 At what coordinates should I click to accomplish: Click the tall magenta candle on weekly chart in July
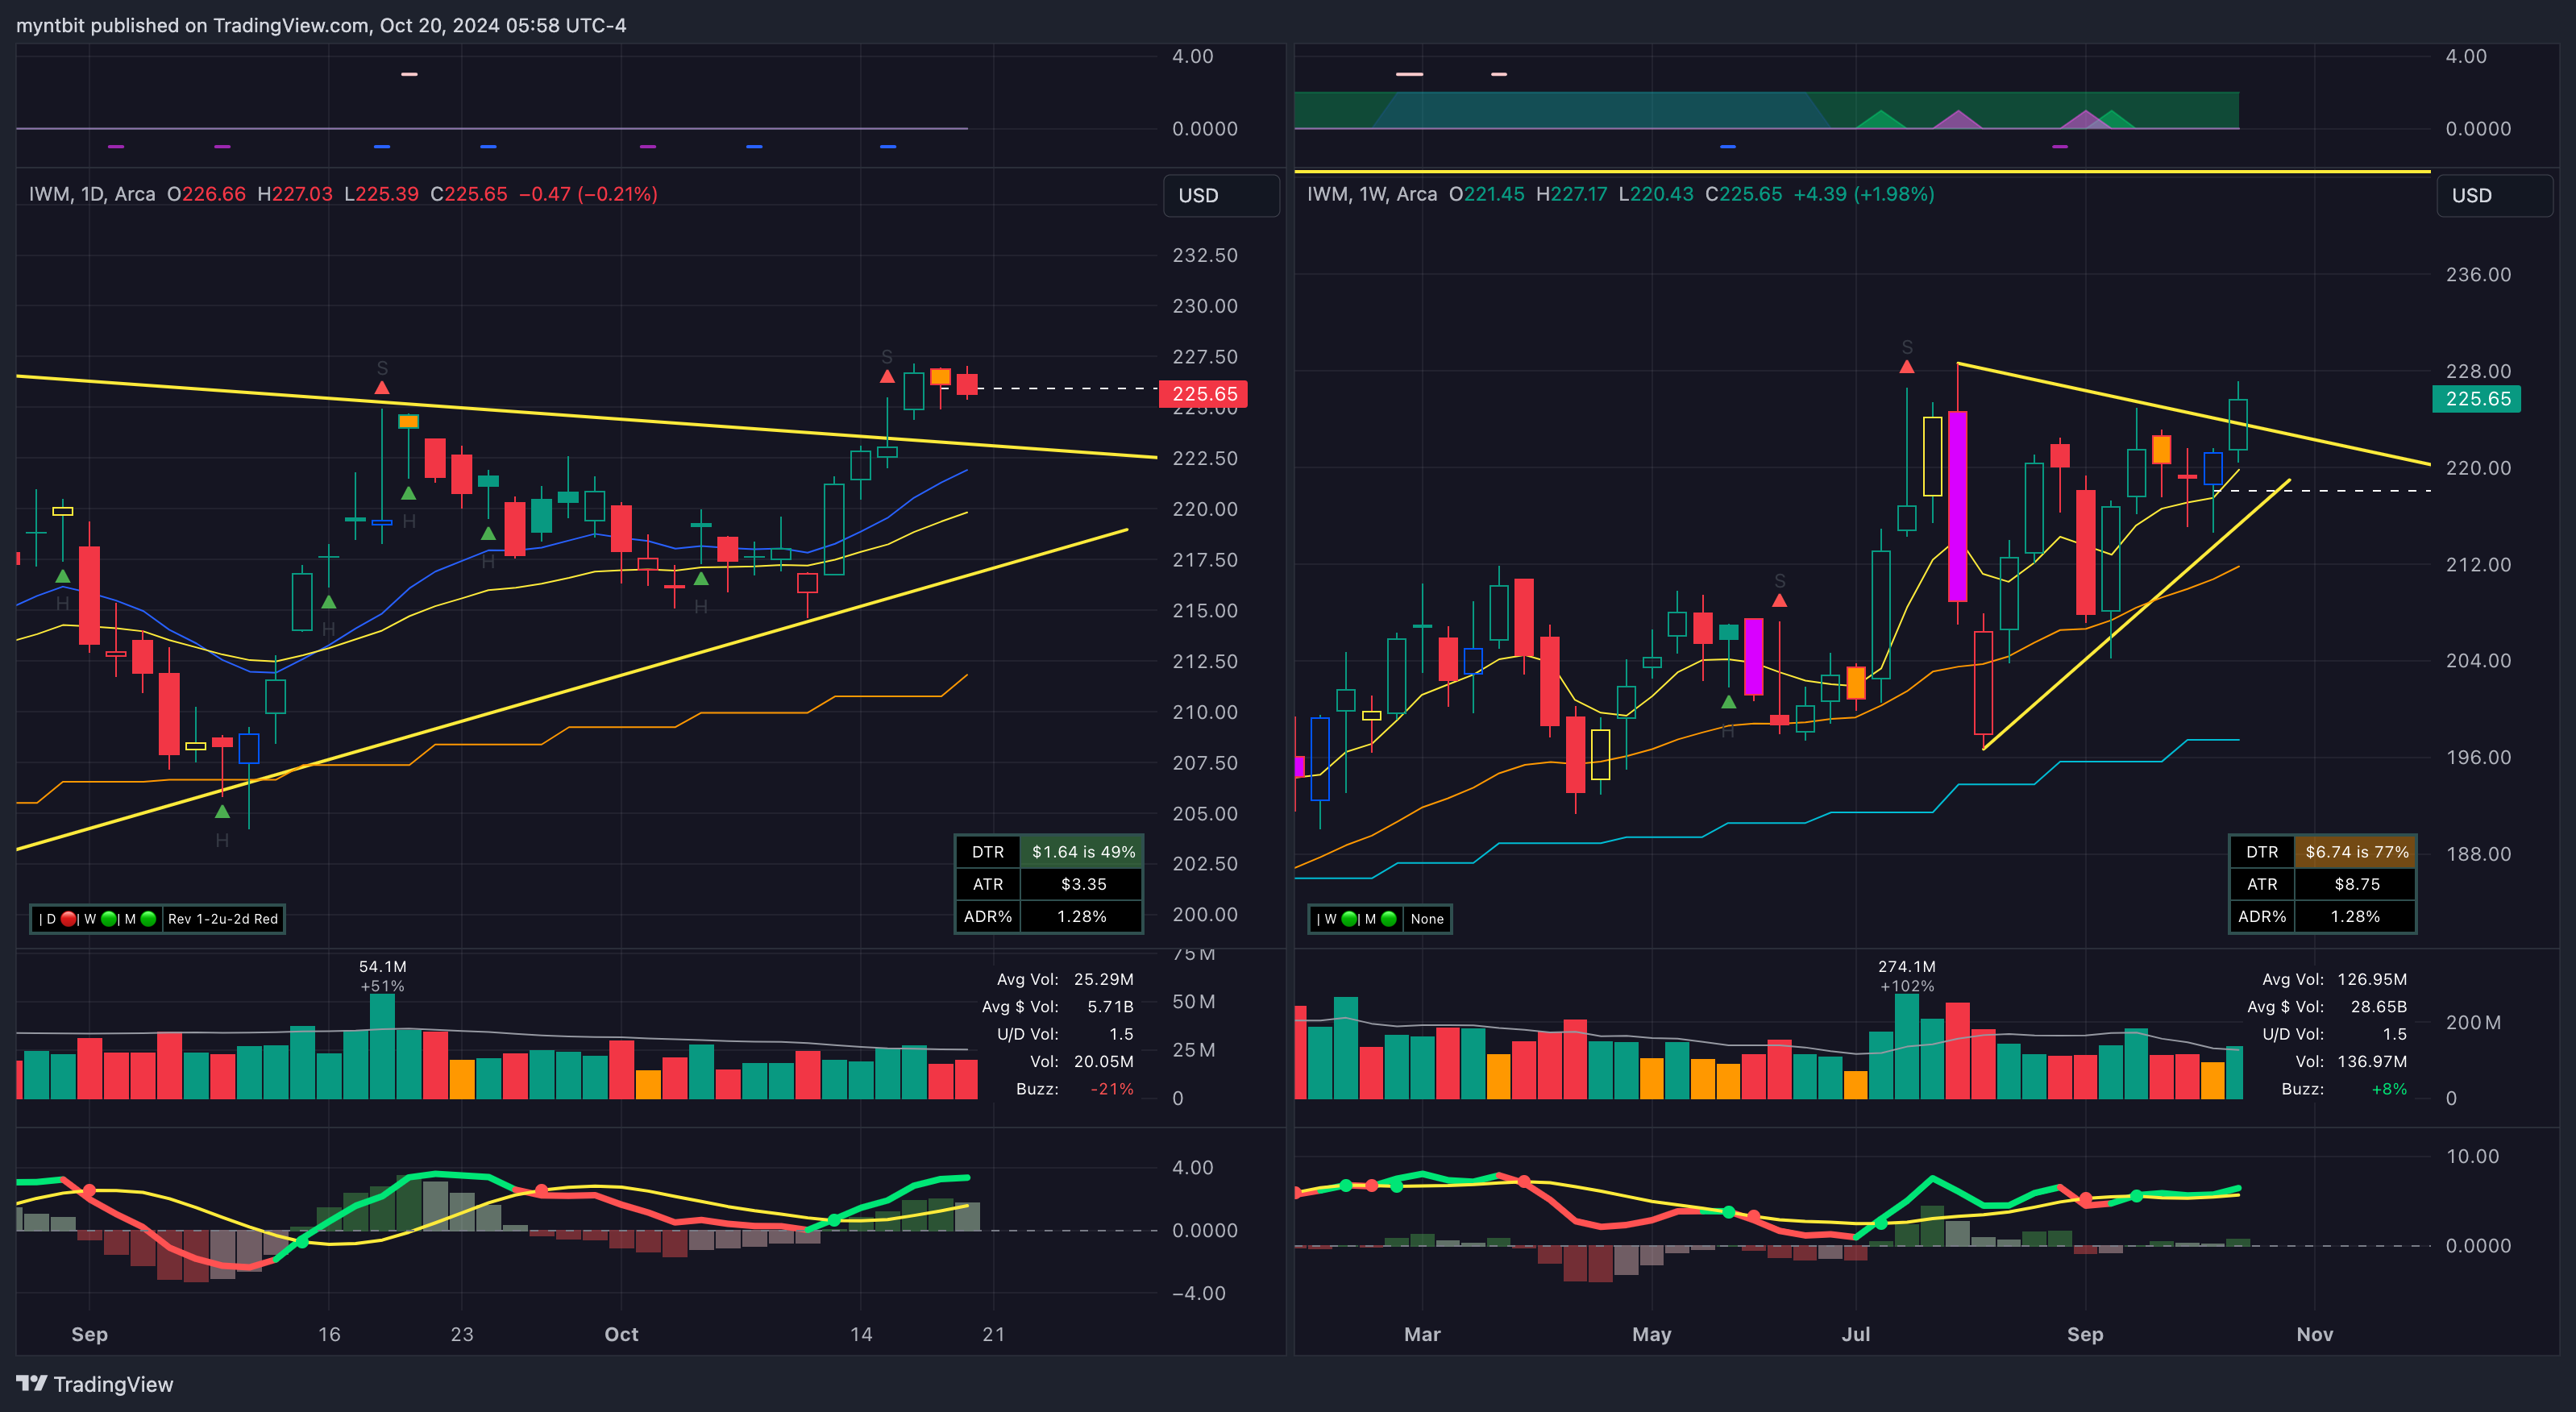(1957, 505)
